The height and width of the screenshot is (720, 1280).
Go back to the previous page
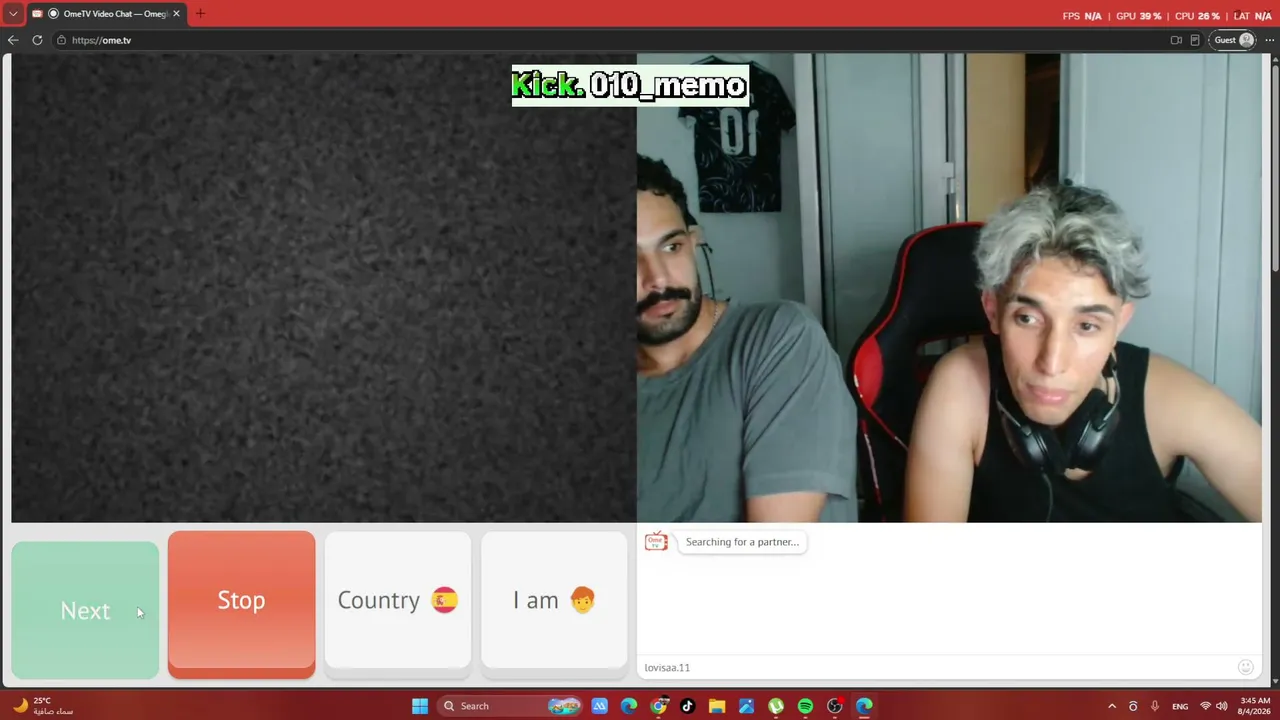coord(13,40)
